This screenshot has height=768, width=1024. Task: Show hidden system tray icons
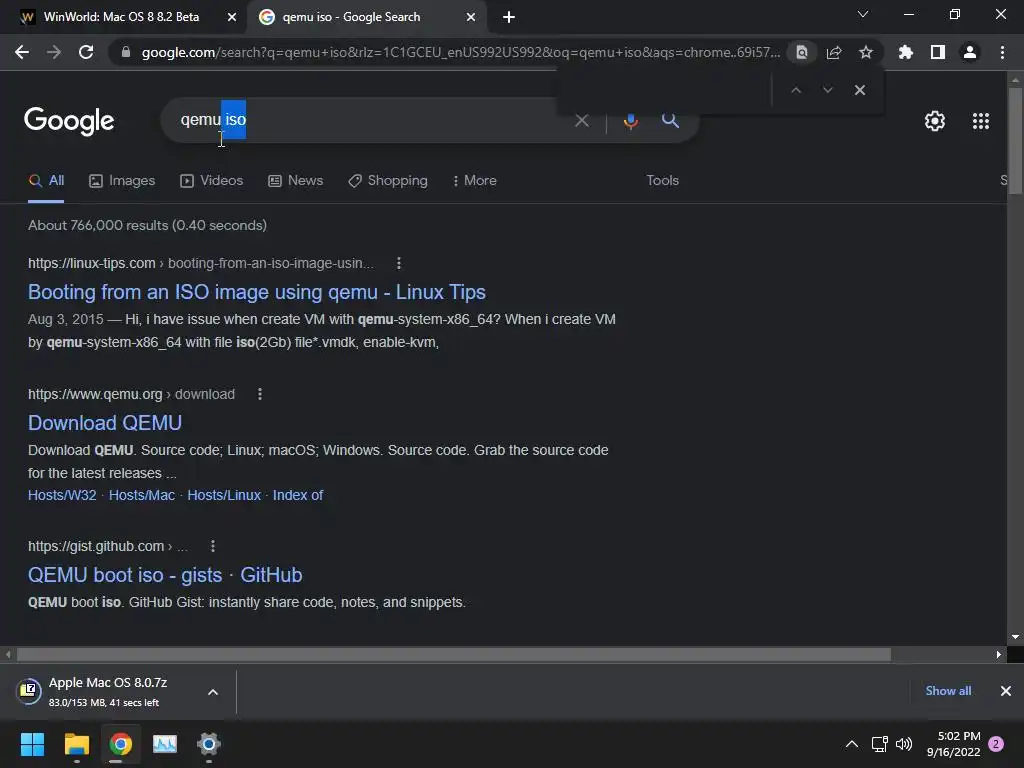click(852, 744)
